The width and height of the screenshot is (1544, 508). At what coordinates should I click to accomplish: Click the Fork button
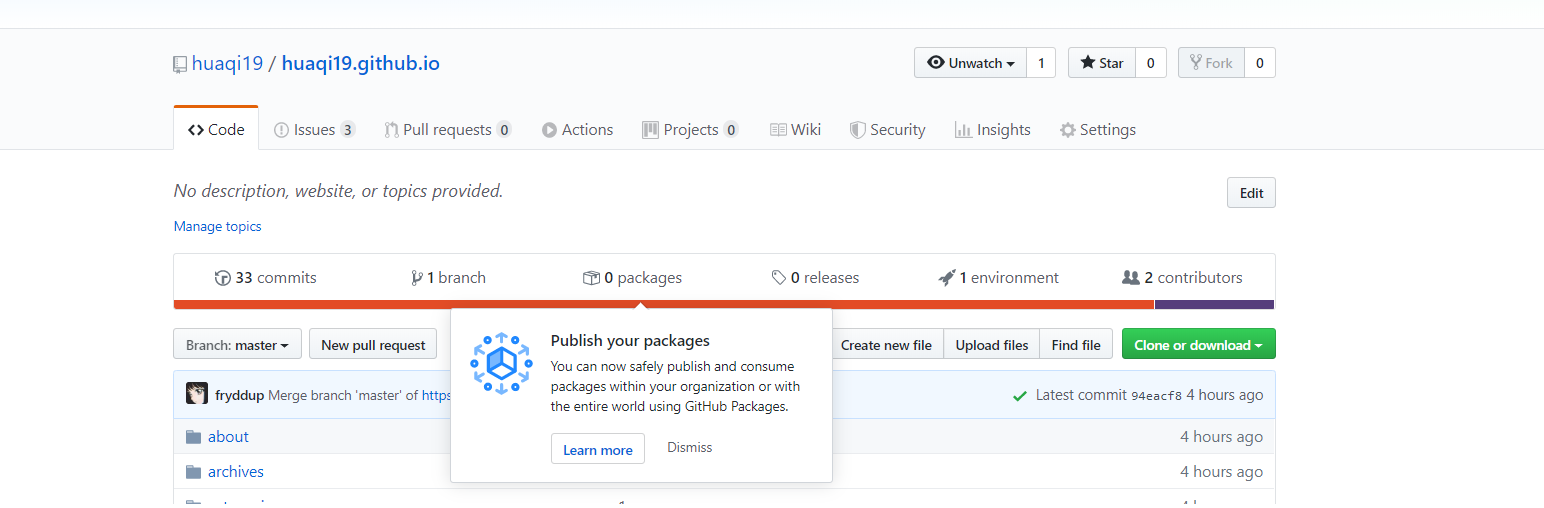pyautogui.click(x=1211, y=63)
